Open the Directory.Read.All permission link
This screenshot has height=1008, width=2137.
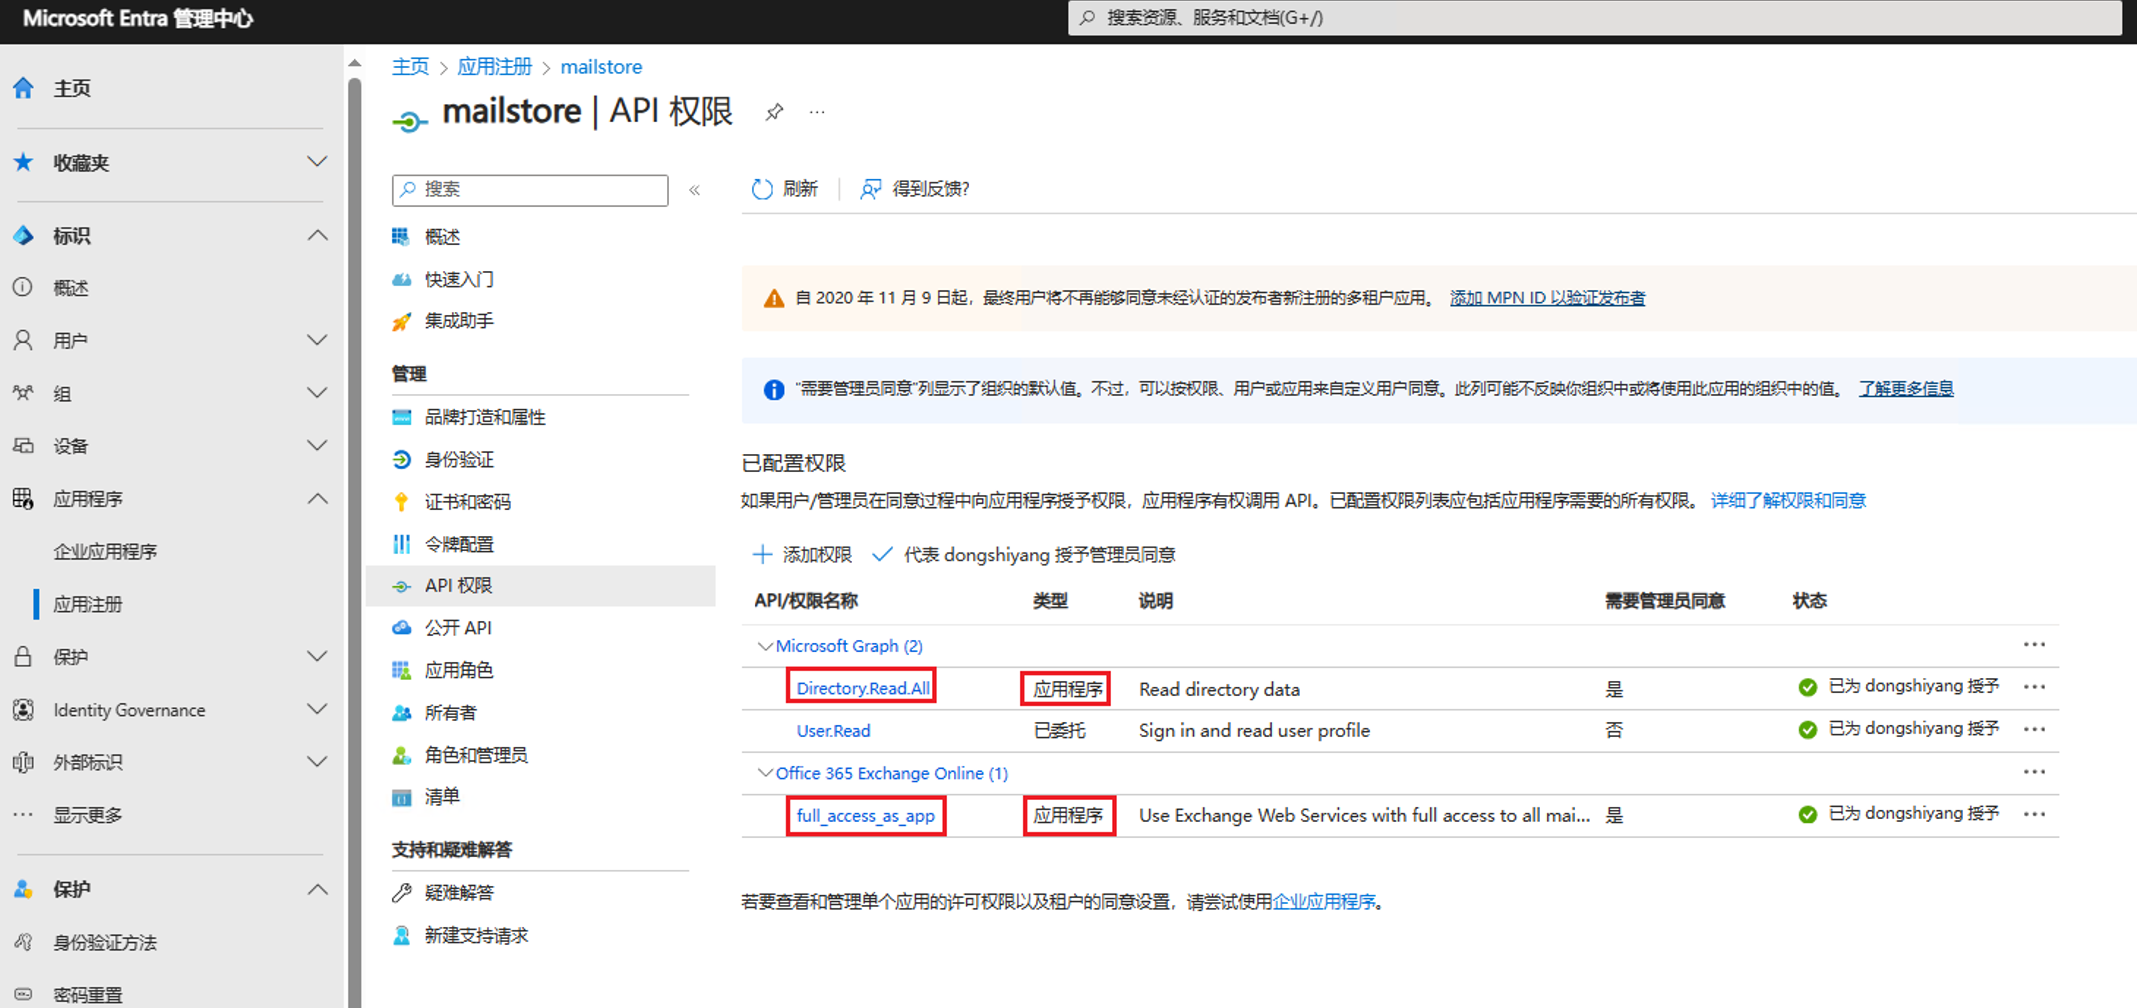click(863, 688)
